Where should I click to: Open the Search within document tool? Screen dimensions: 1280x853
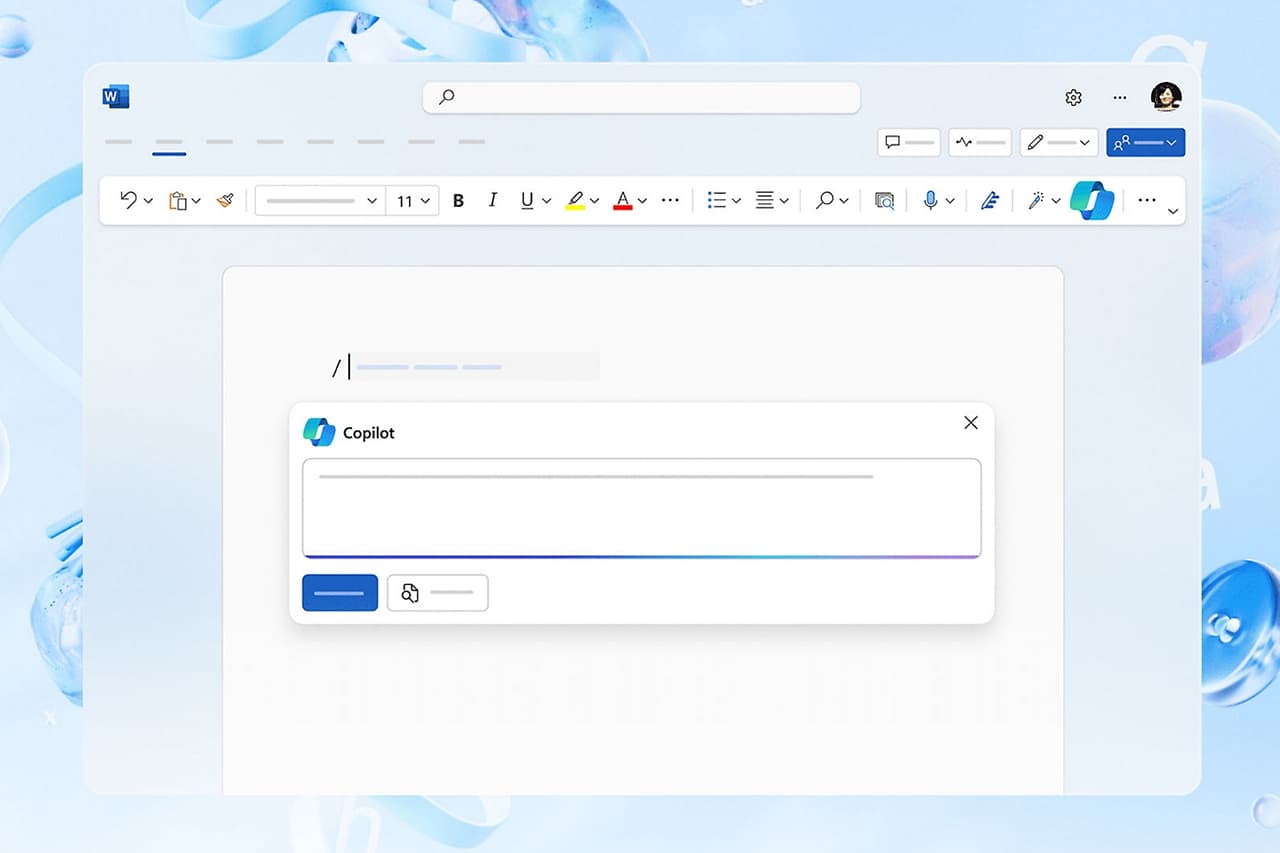pyautogui.click(x=828, y=200)
